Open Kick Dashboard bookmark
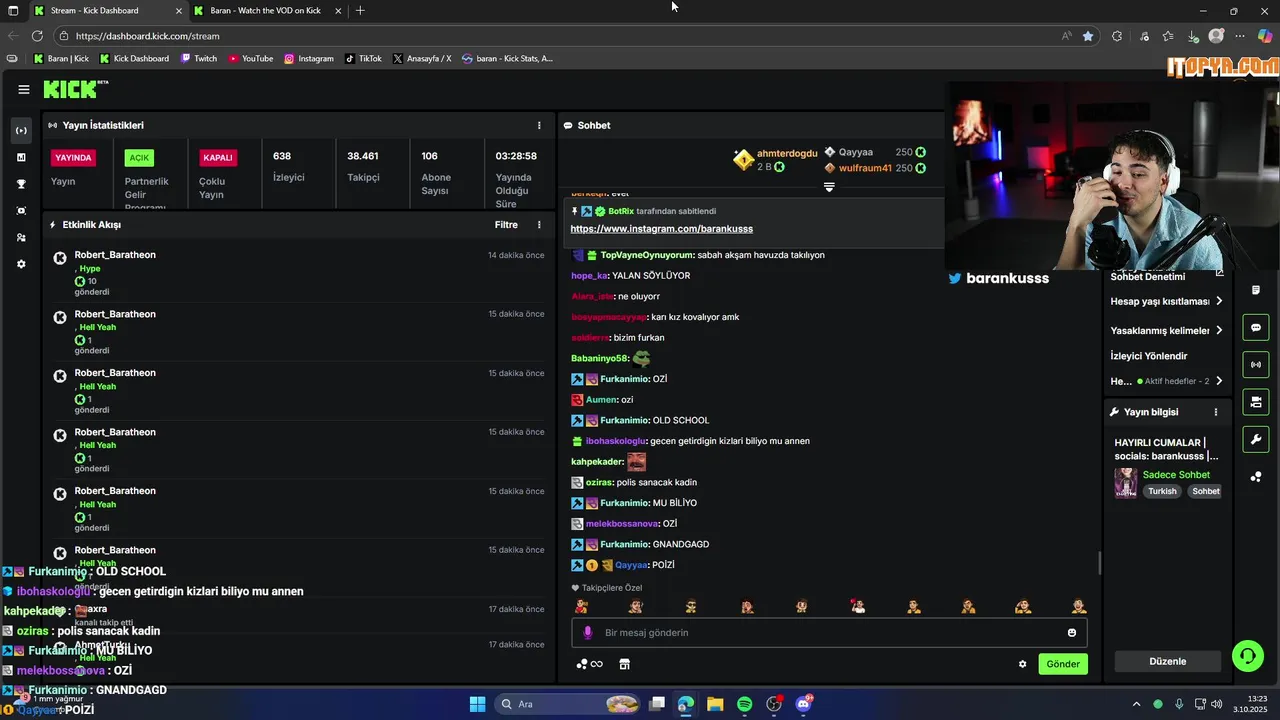 pos(134,59)
